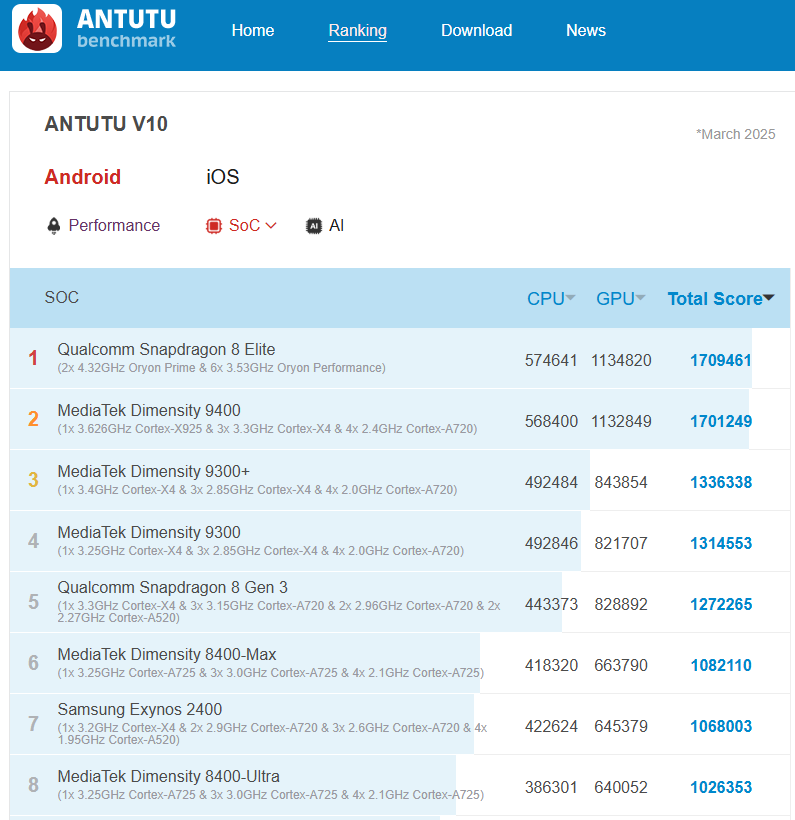Go to the Download page
This screenshot has height=820, width=795.
coord(476,30)
